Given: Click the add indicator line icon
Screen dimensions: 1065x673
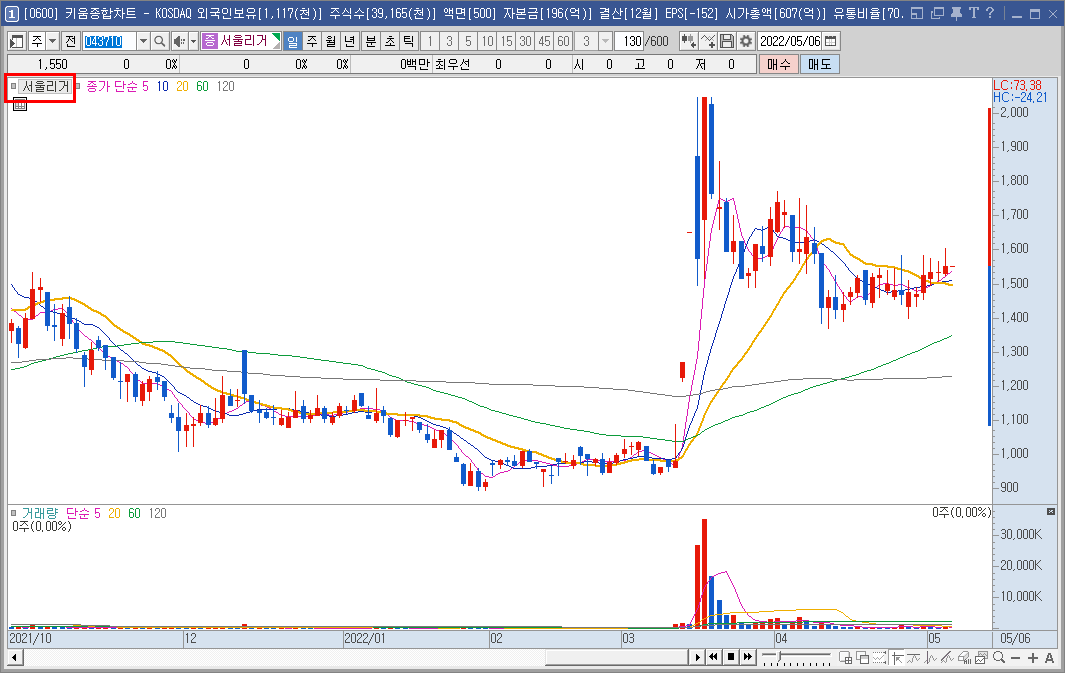Looking at the screenshot, I should (708, 41).
